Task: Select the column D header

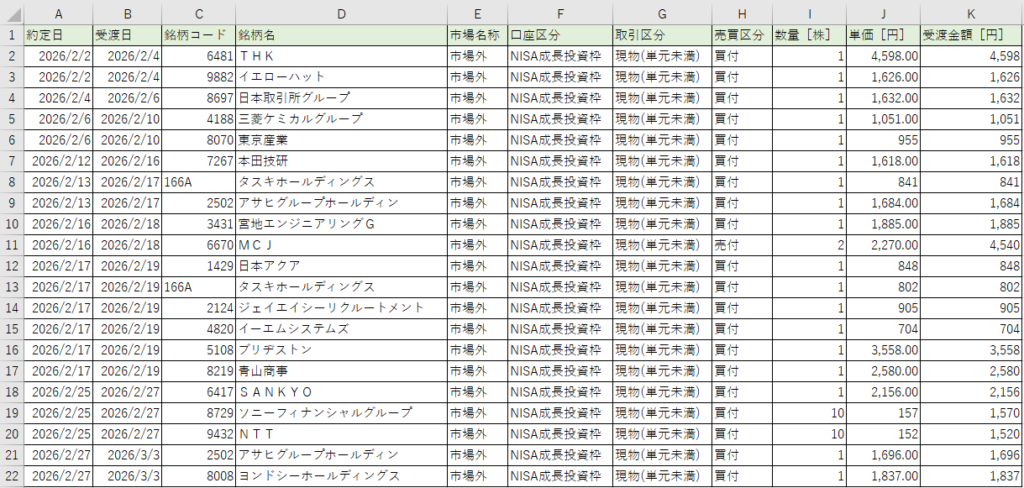Action: coord(340,13)
